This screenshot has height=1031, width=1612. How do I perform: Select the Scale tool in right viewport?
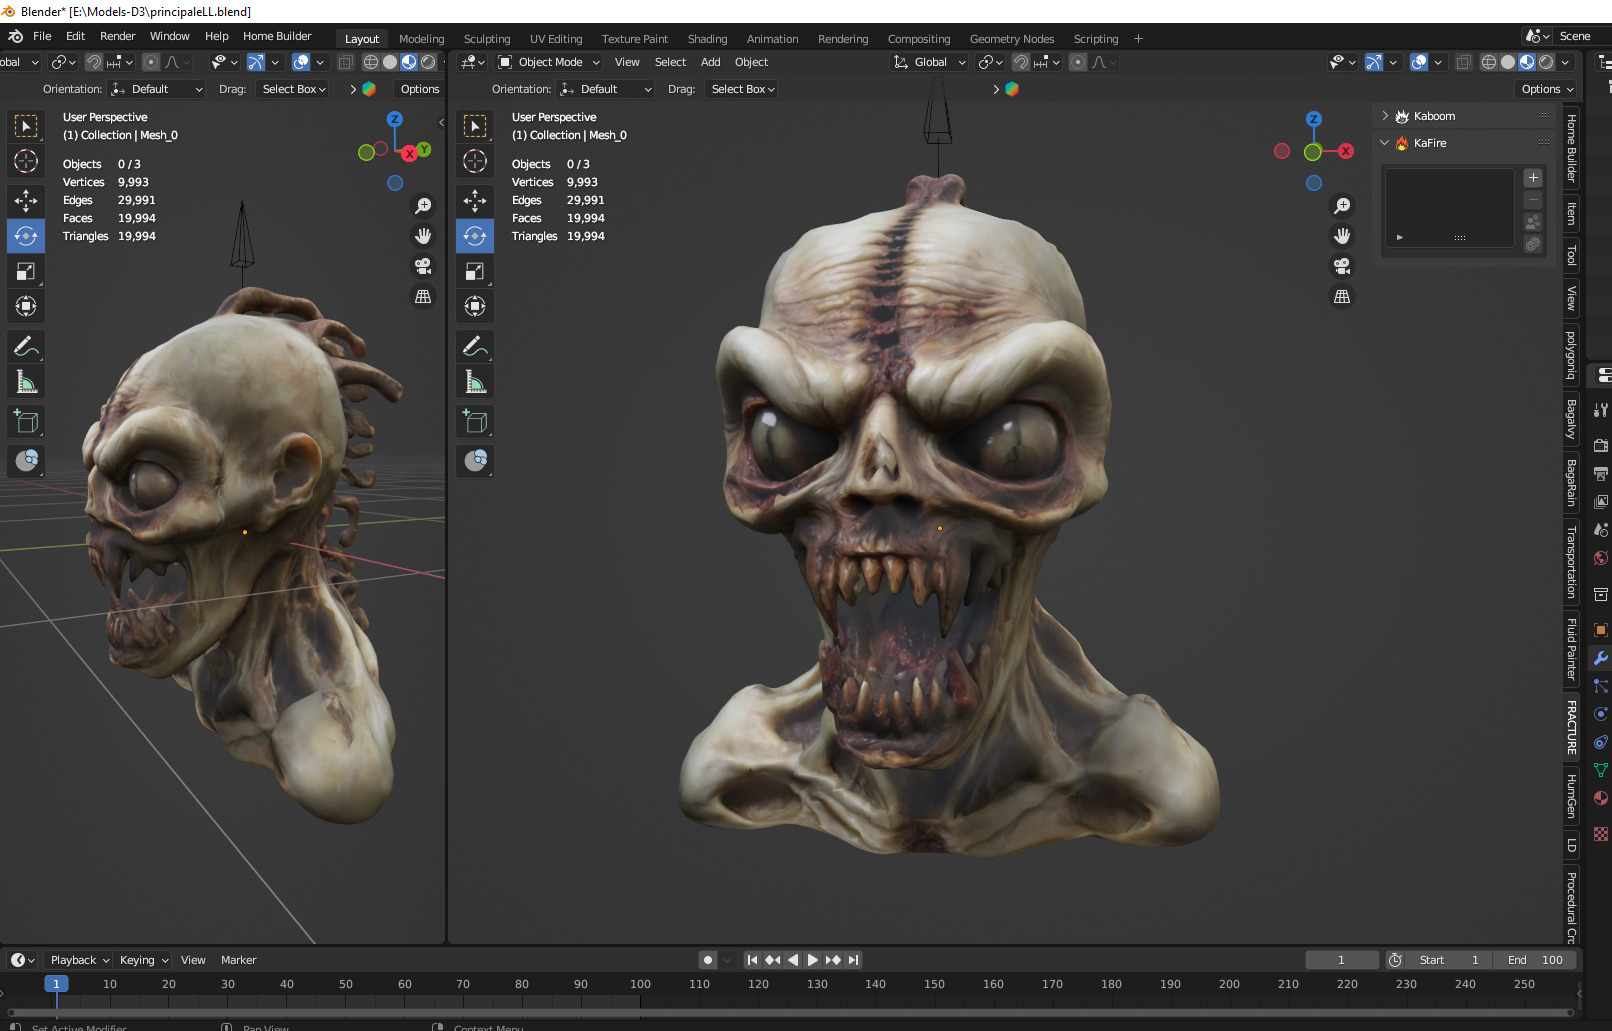point(475,271)
